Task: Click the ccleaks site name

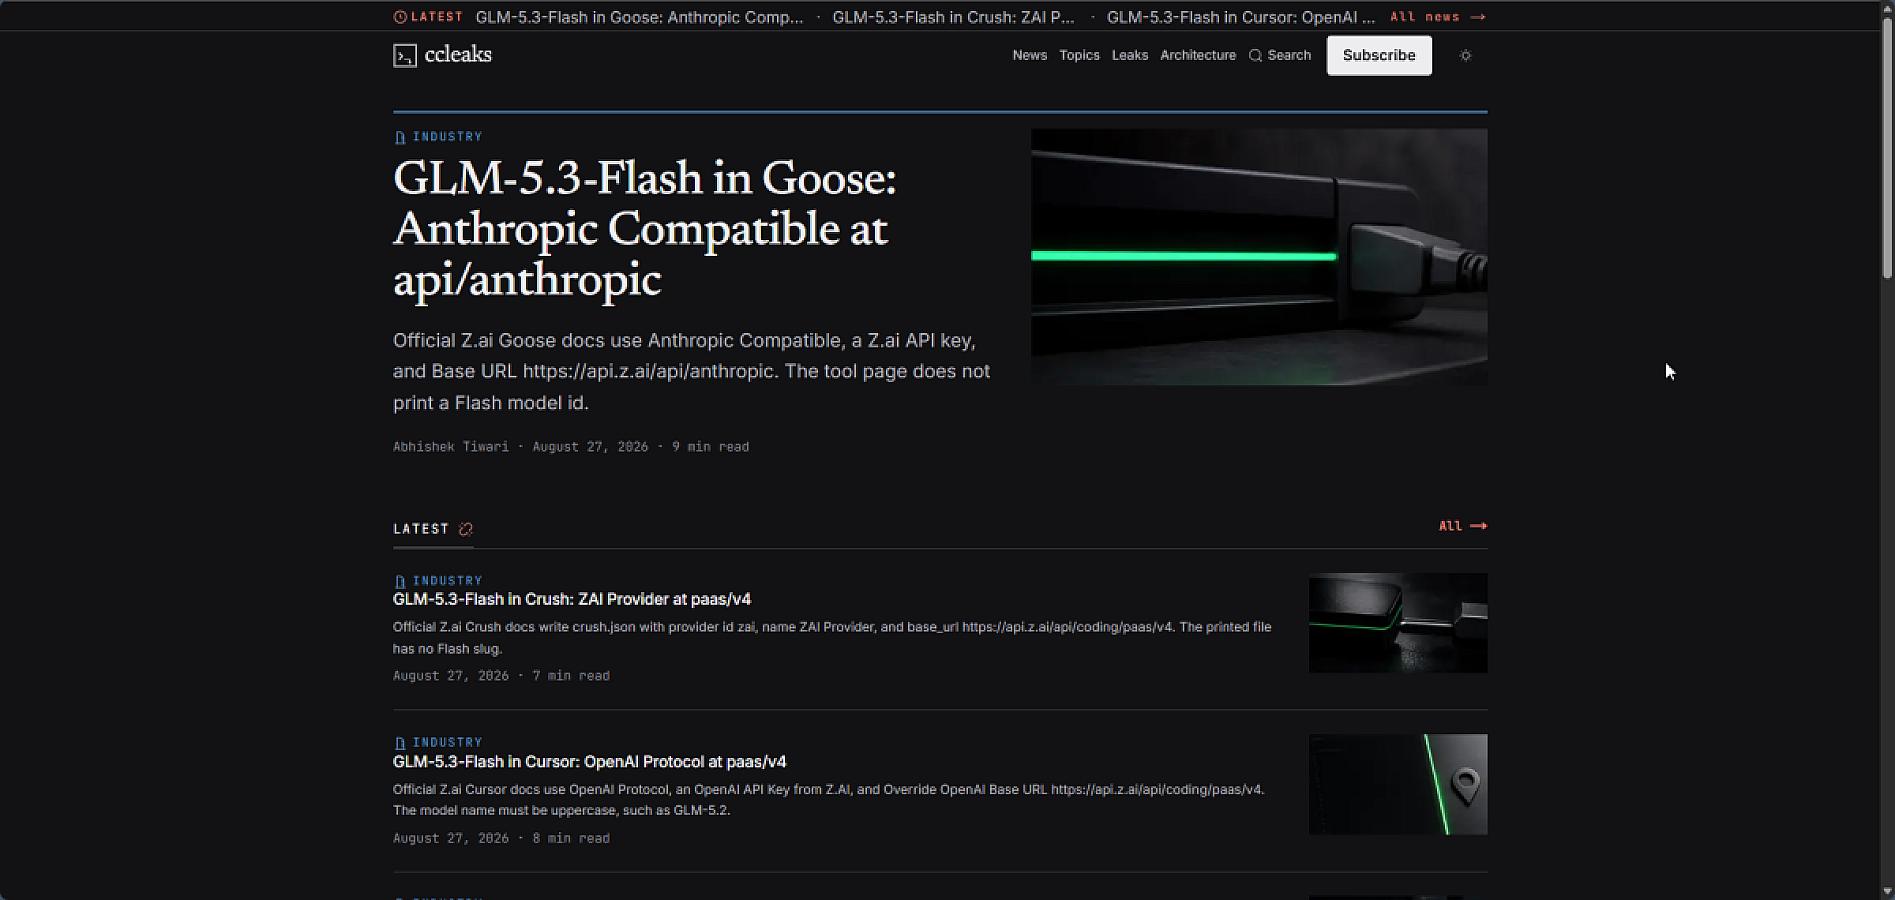Action: (x=458, y=55)
